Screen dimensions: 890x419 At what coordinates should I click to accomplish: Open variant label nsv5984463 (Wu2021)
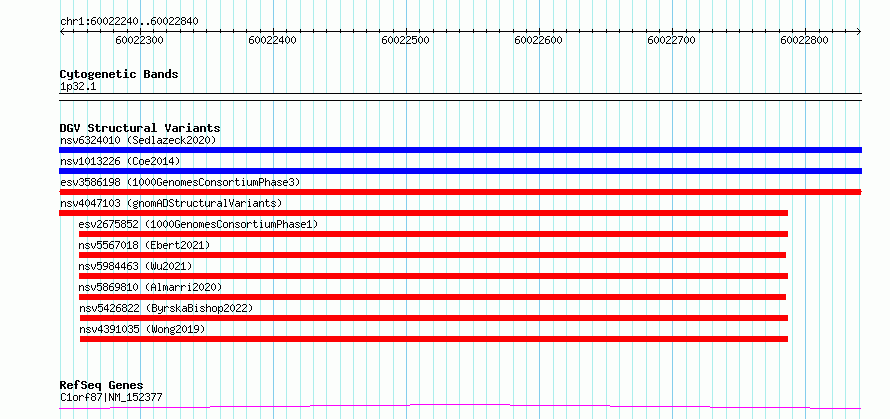point(135,266)
